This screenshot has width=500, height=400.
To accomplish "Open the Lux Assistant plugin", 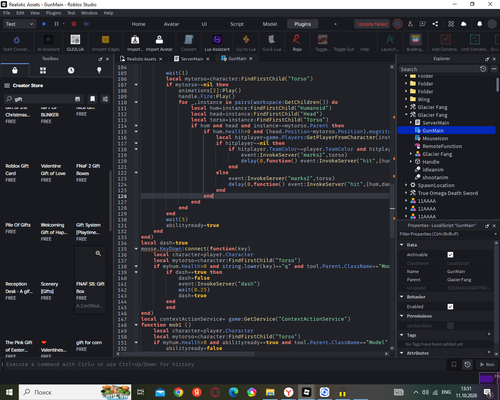I will [217, 43].
